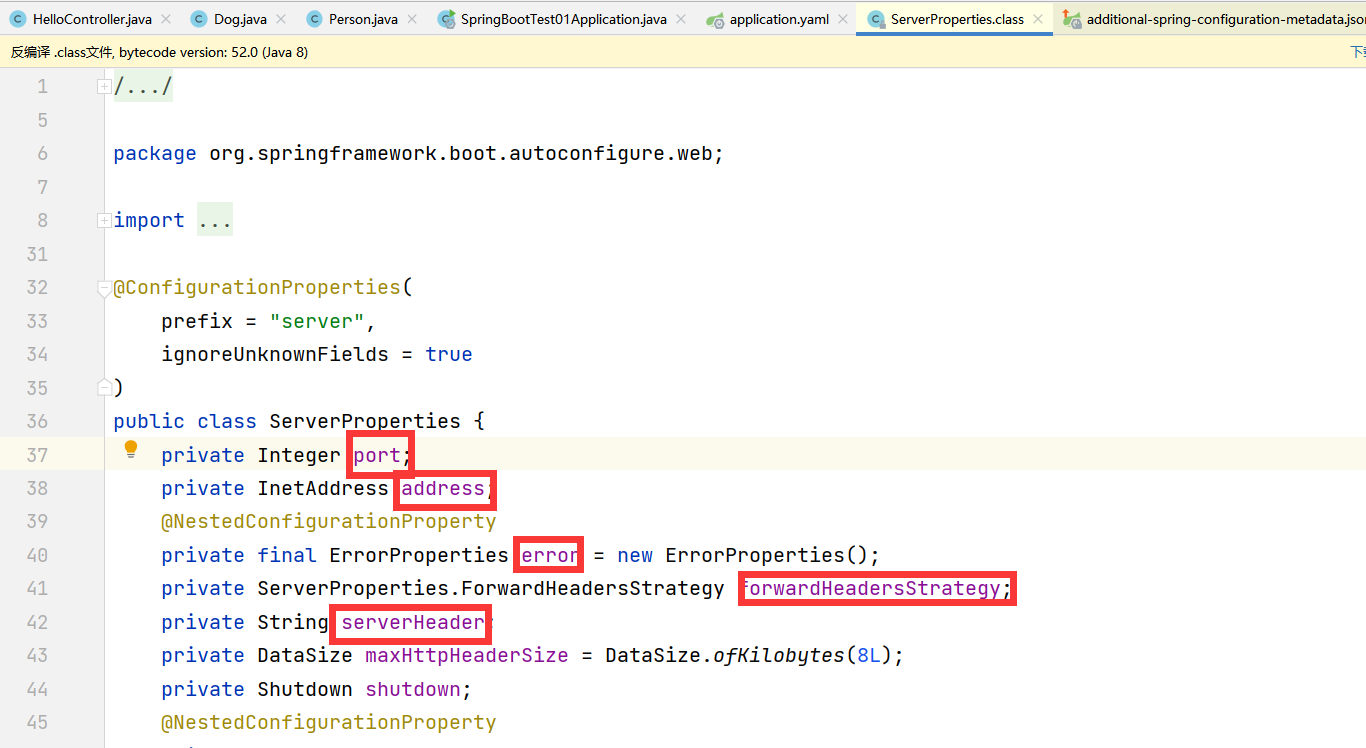Open the SpringBootTest01Application.java tab
This screenshot has height=748, width=1366.
tap(563, 19)
